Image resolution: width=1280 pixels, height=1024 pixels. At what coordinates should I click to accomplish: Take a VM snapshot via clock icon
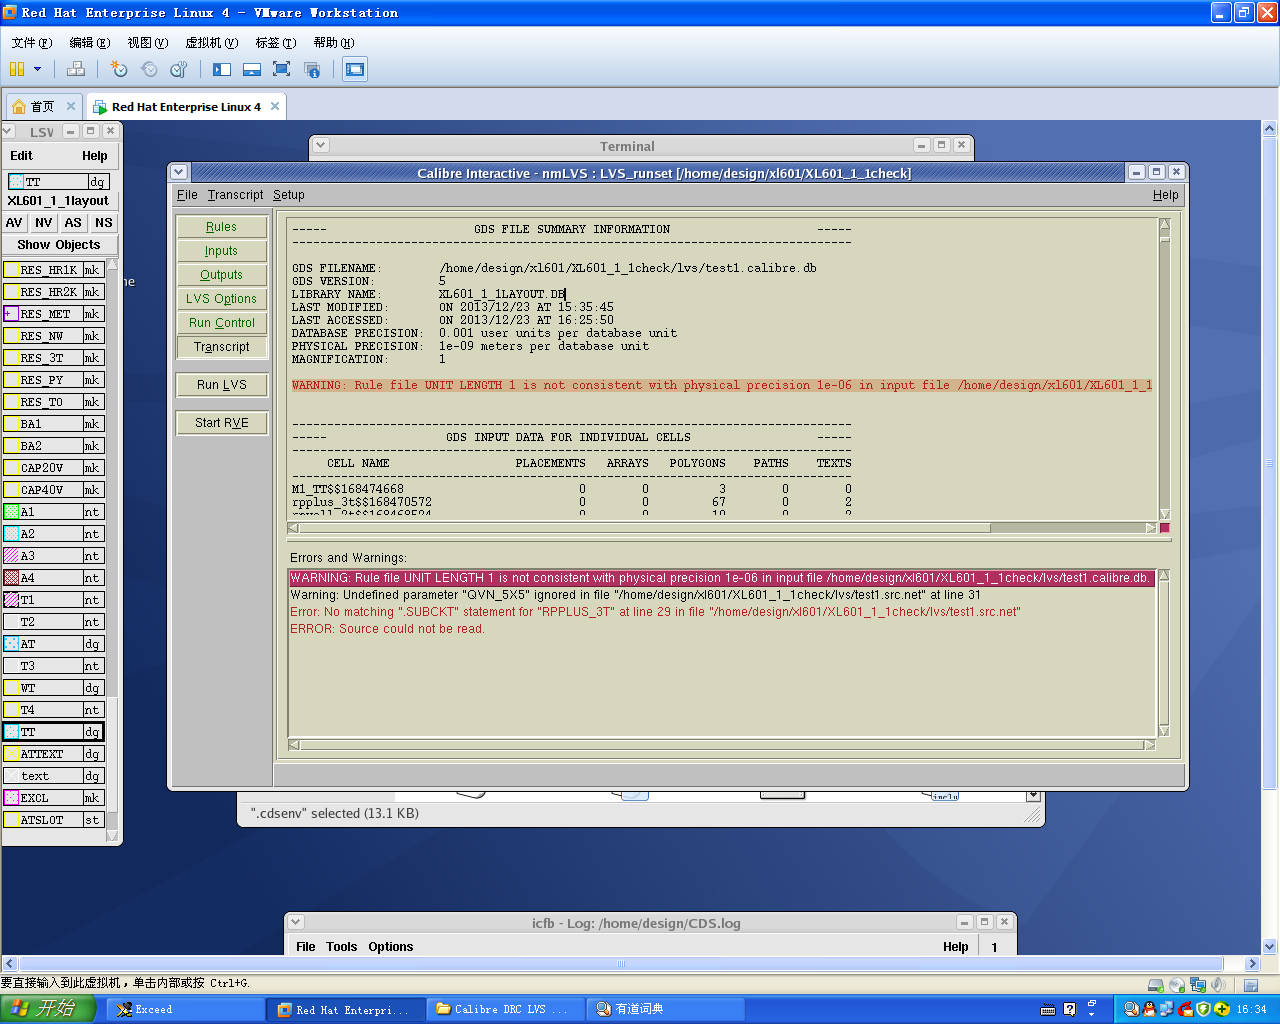point(119,69)
